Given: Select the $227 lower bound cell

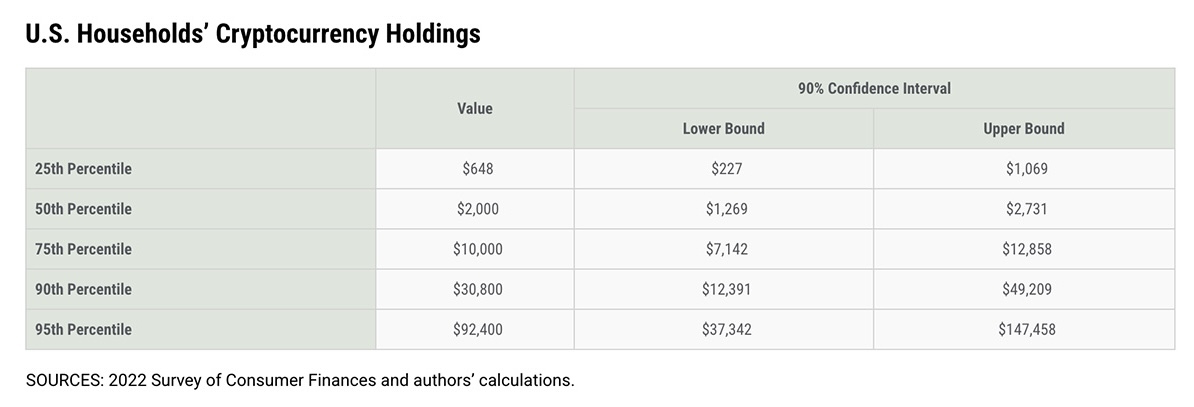Looking at the screenshot, I should [x=725, y=169].
